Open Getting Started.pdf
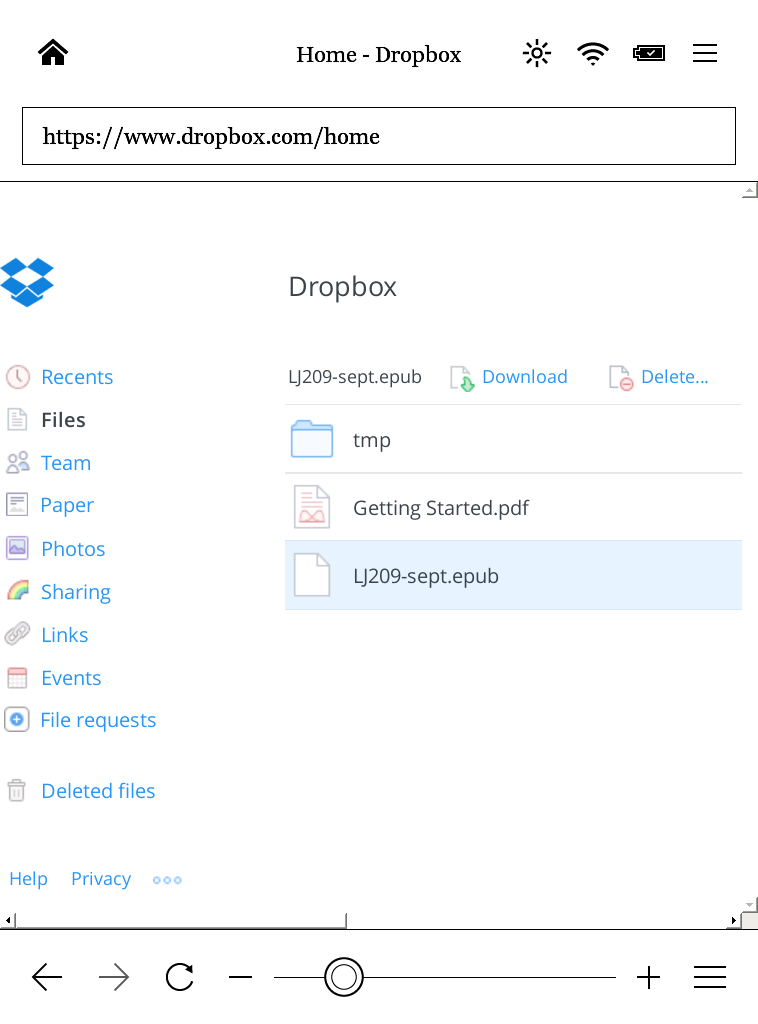 [x=513, y=507]
